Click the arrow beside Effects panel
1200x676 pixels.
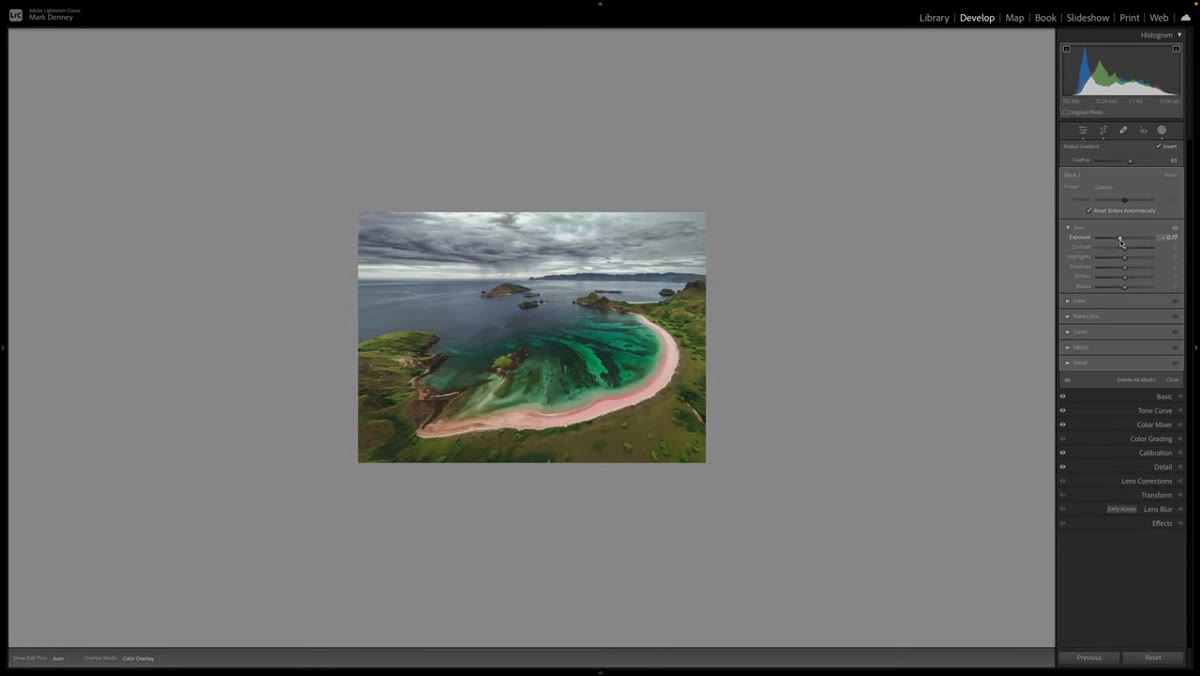point(1180,523)
